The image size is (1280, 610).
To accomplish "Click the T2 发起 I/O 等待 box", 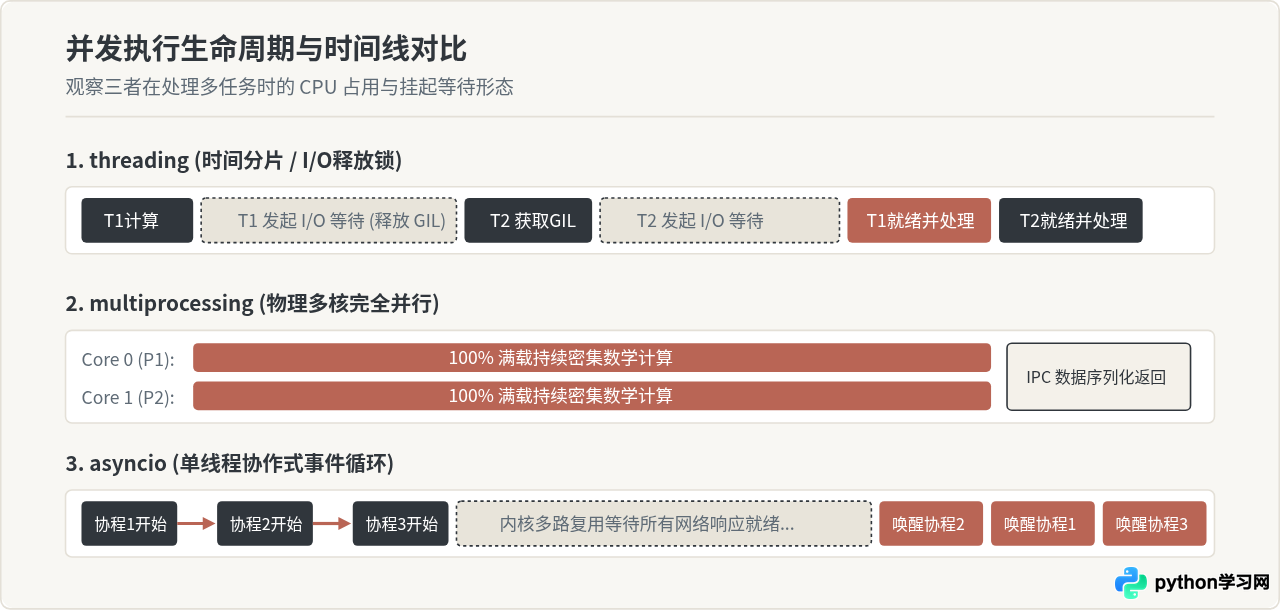I will tap(719, 220).
